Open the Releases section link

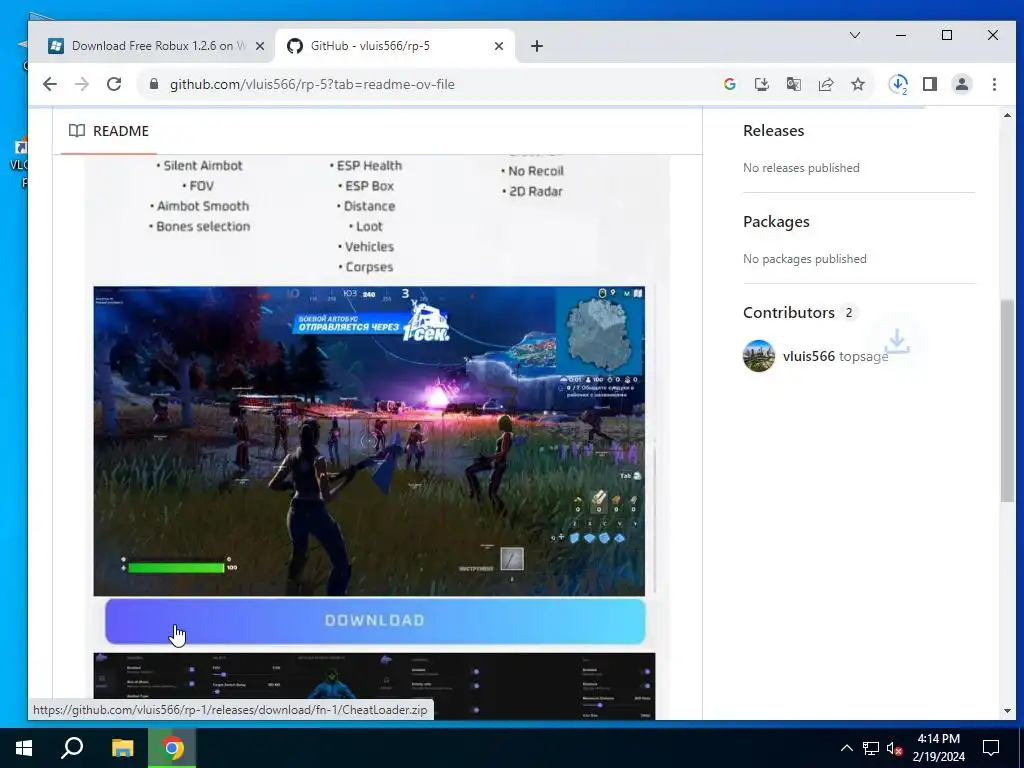point(773,131)
